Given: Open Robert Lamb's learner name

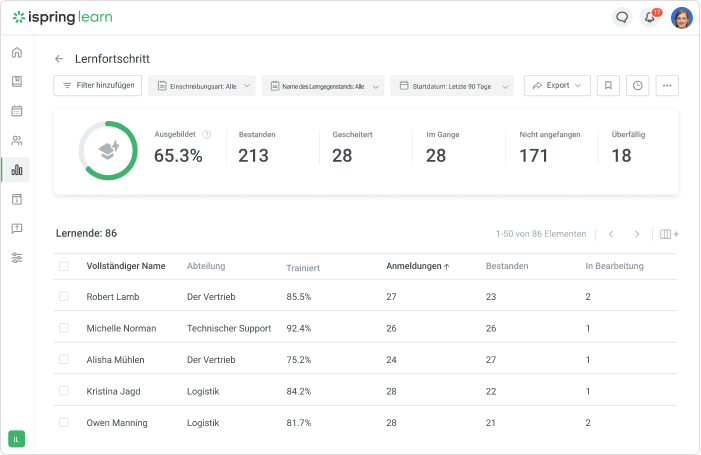Looking at the screenshot, I should point(113,297).
